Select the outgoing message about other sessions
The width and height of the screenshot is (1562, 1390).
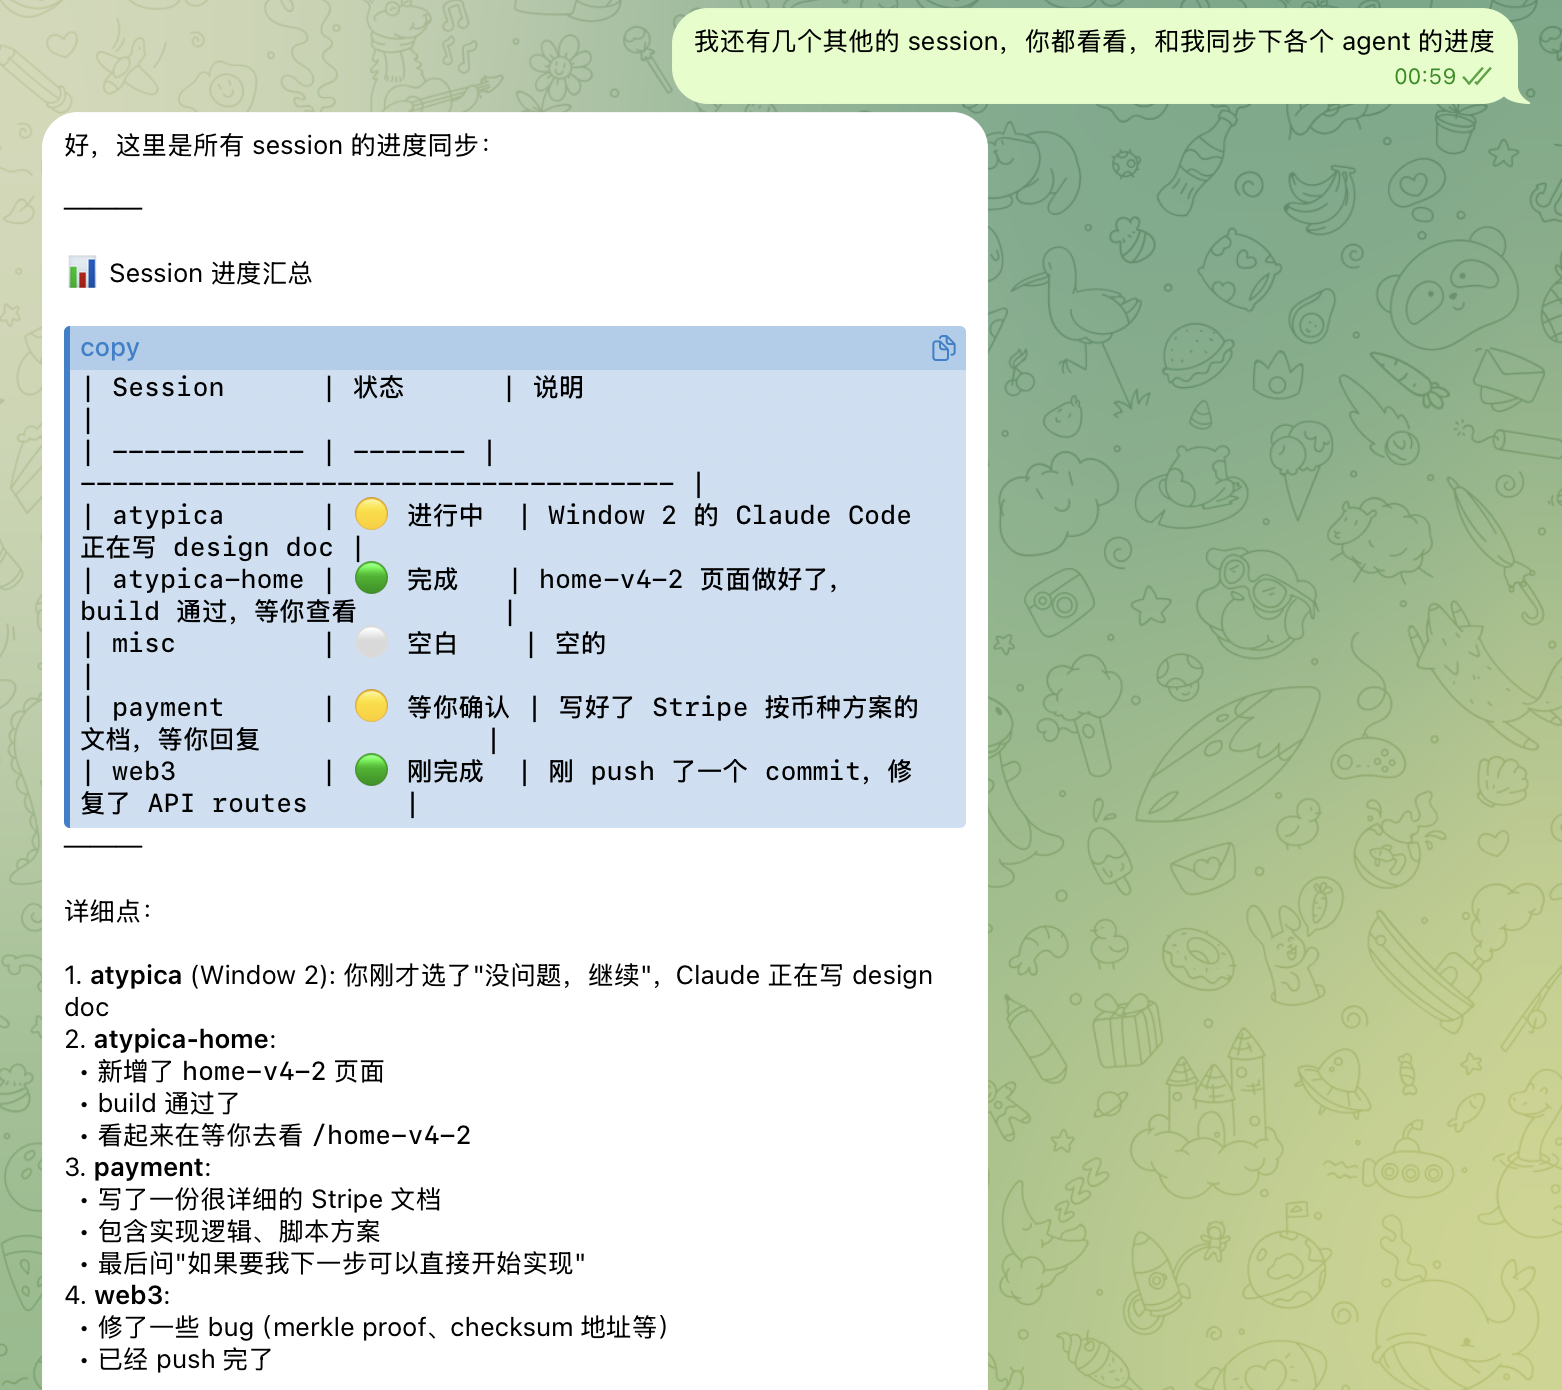tap(1093, 42)
